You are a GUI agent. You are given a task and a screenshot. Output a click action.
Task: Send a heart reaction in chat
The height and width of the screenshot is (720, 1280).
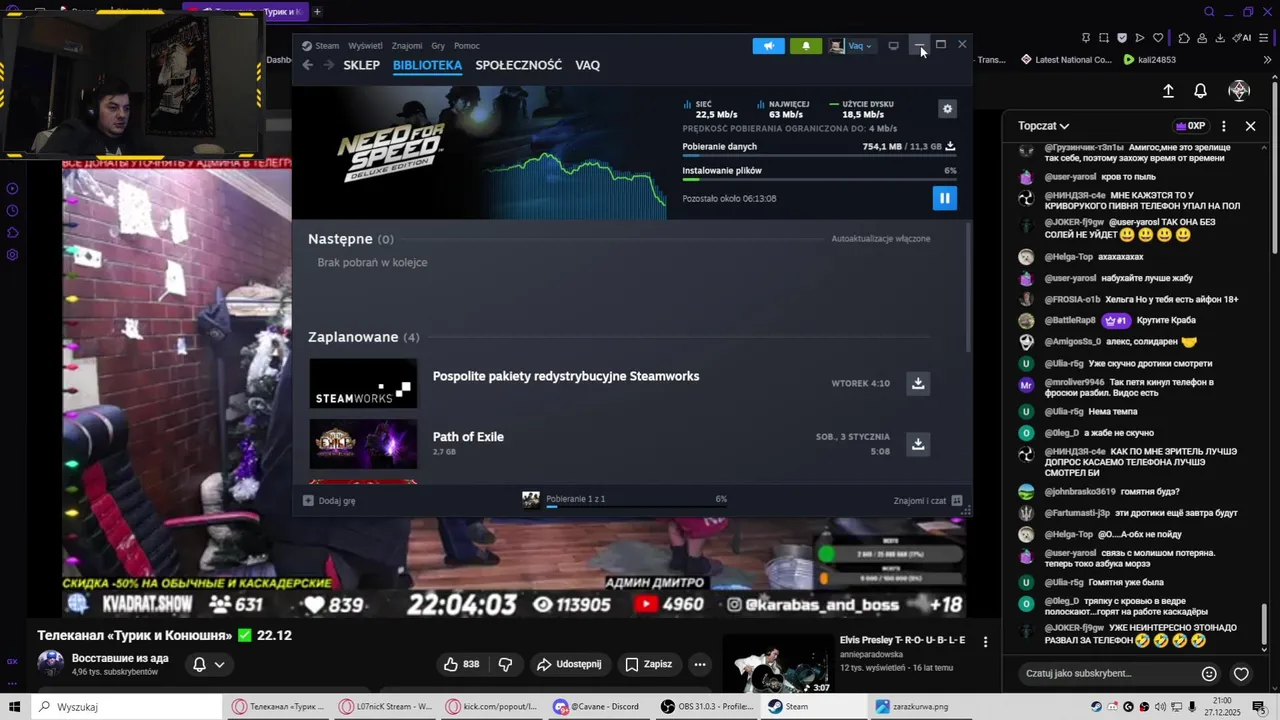(1241, 674)
